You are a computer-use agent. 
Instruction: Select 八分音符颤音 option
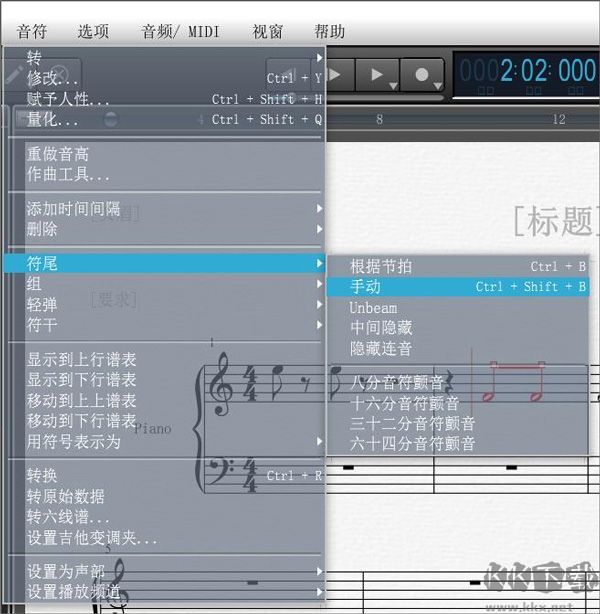pos(458,382)
